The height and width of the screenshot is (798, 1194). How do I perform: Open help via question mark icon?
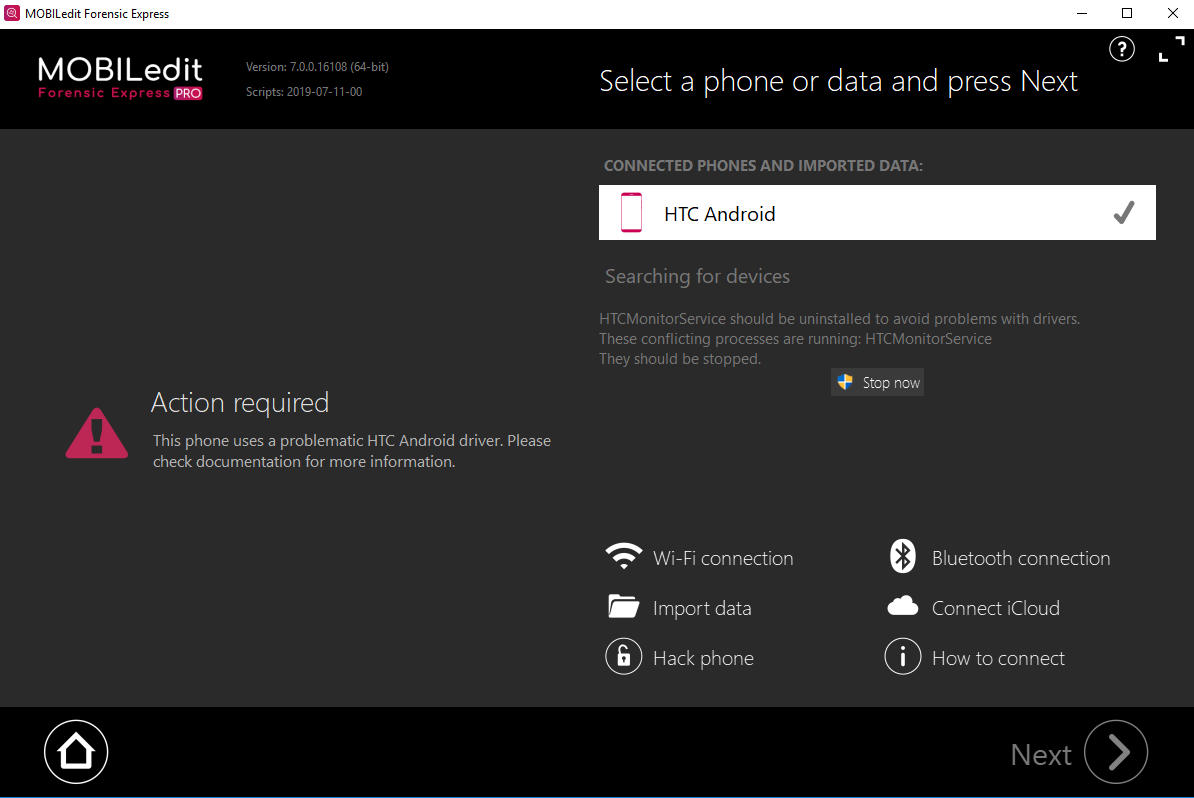(1122, 49)
